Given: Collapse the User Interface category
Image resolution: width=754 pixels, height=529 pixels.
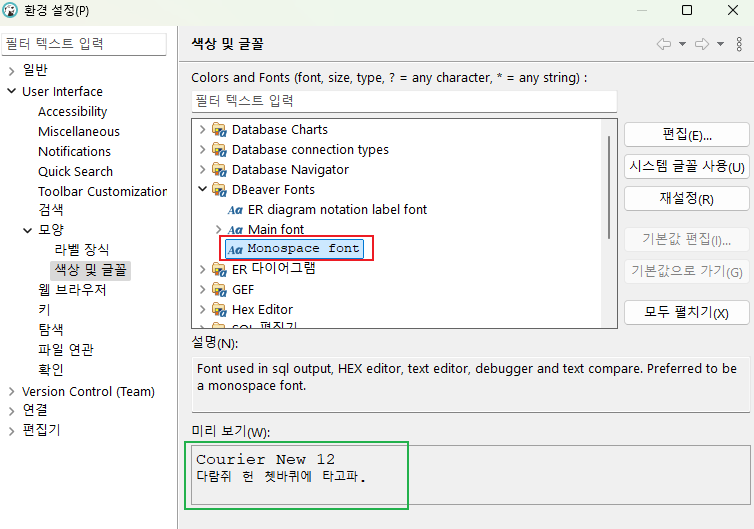Looking at the screenshot, I should pyautogui.click(x=12, y=91).
